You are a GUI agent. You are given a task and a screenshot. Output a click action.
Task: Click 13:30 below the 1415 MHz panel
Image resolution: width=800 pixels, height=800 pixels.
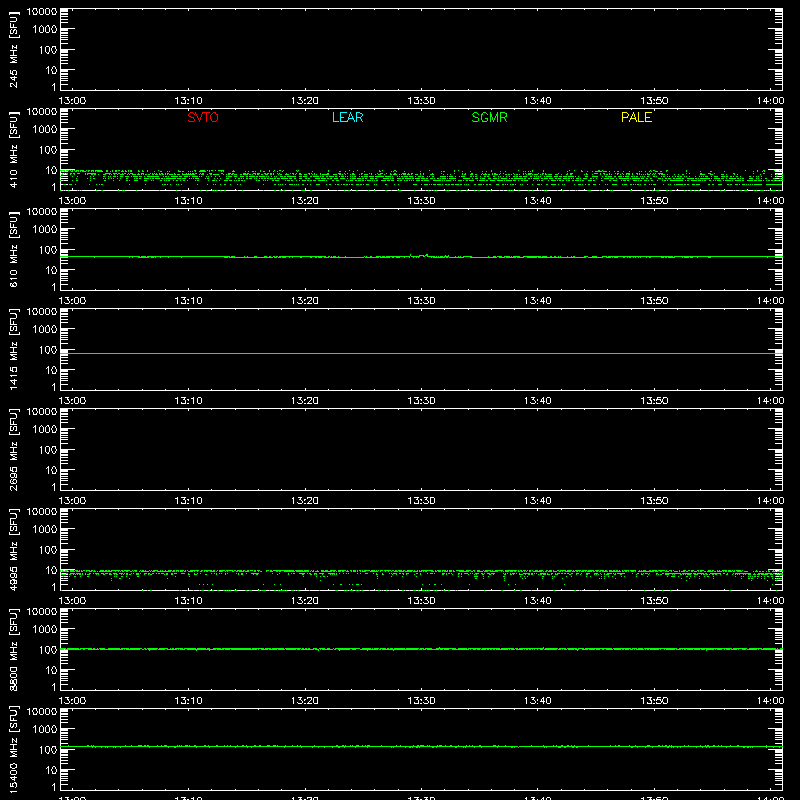(x=421, y=401)
